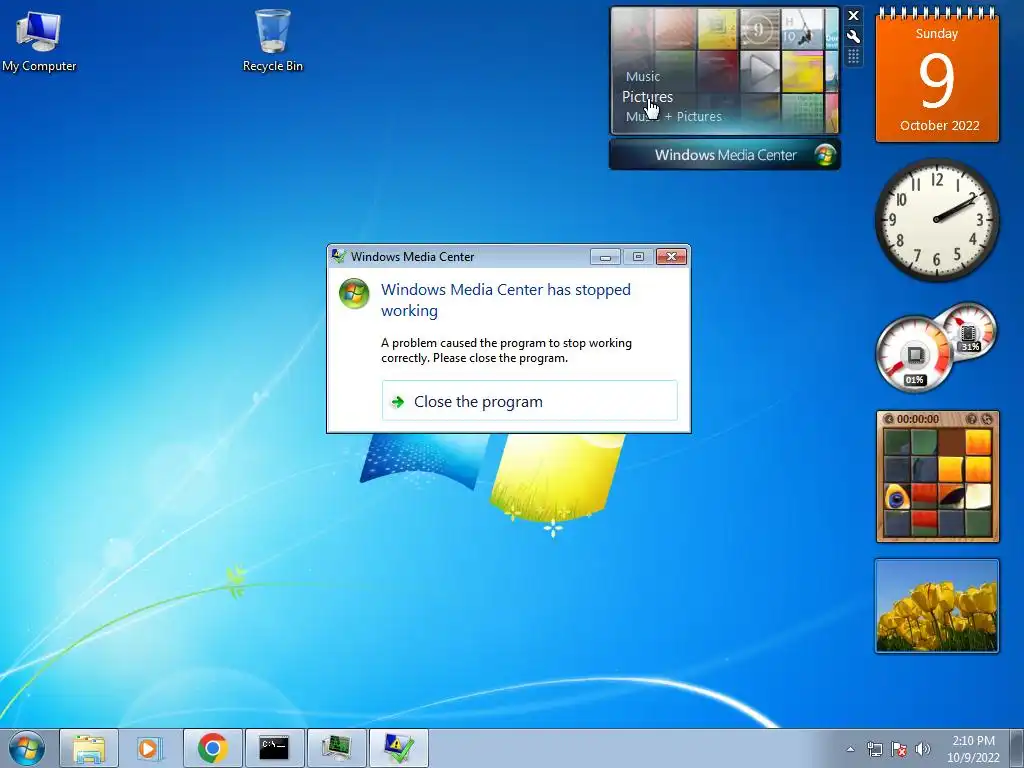Switch to the Command Prompt taskbar item
The image size is (1024, 768).
[274, 748]
